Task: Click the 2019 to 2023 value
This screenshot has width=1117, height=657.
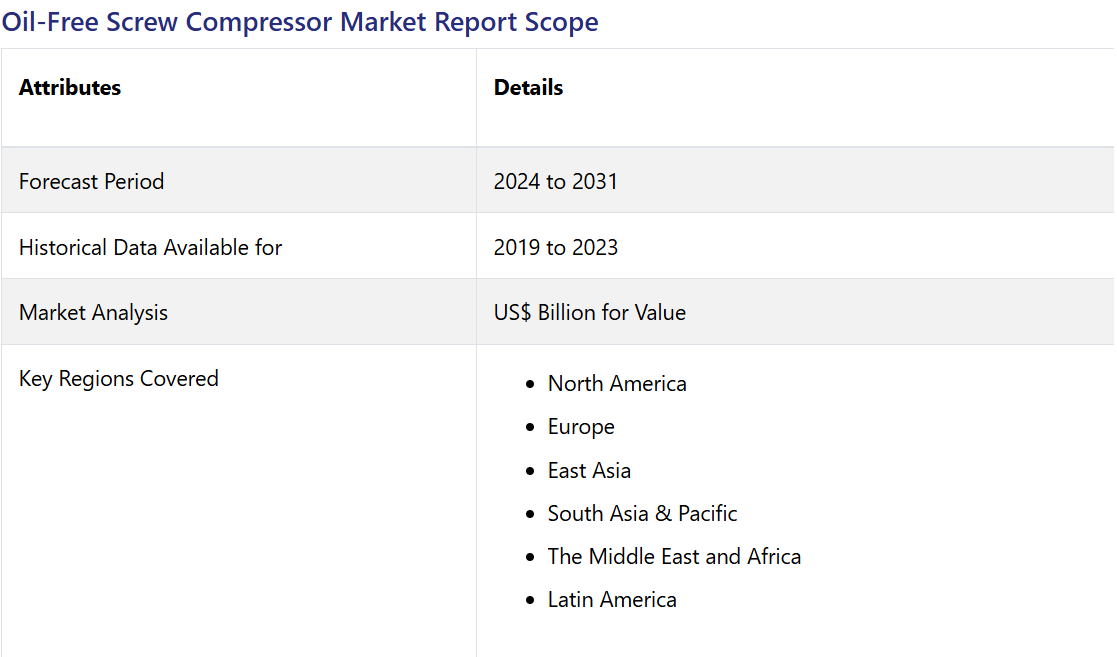Action: click(x=555, y=247)
